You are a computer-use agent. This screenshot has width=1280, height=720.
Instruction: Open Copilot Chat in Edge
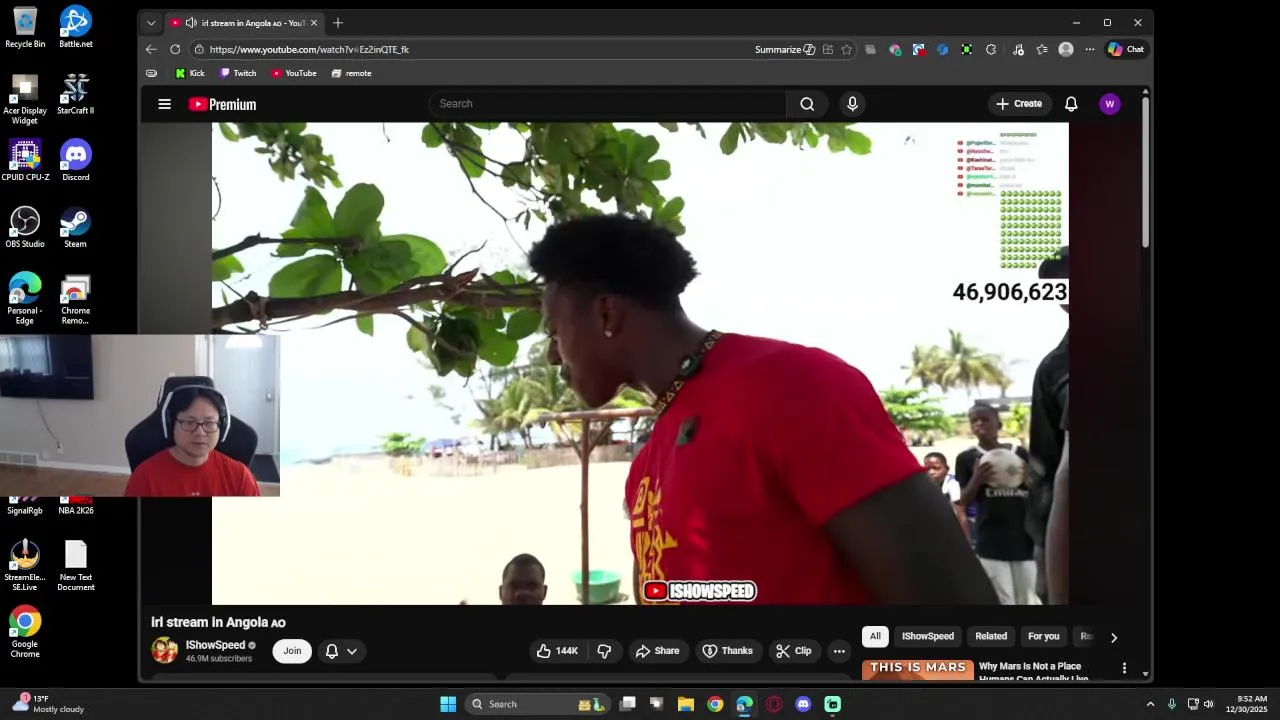(1126, 49)
